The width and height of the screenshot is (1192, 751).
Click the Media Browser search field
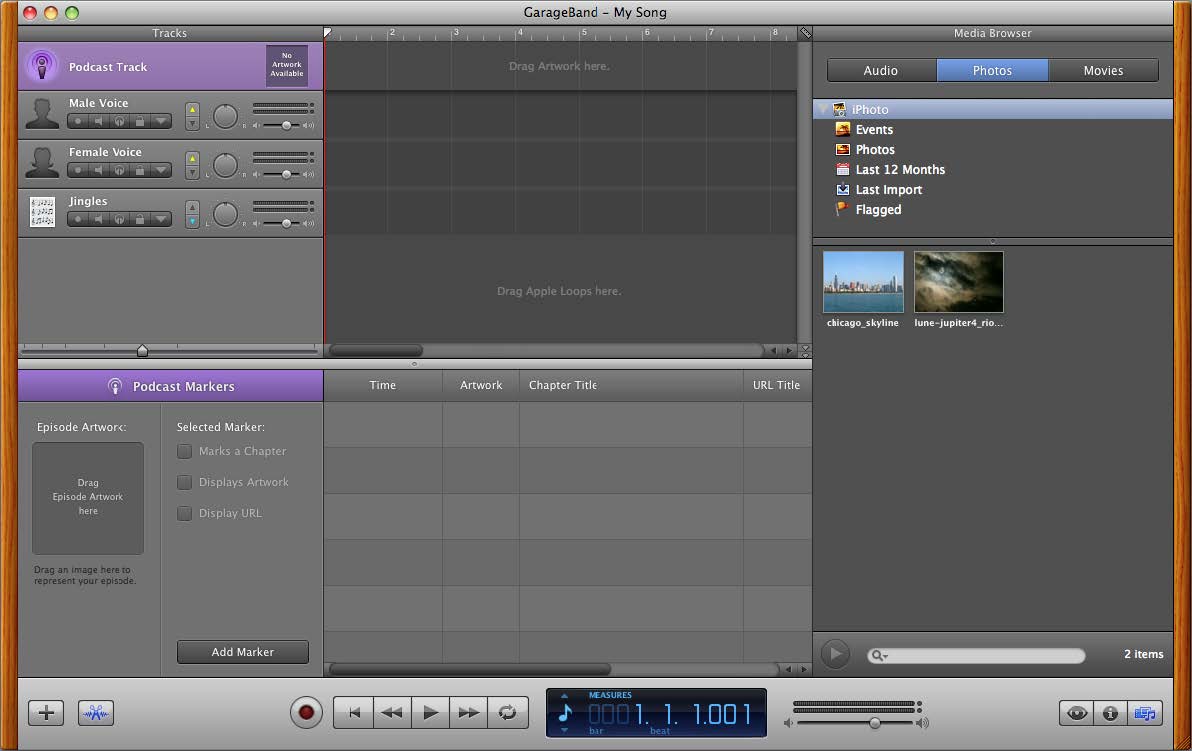pyautogui.click(x=976, y=655)
